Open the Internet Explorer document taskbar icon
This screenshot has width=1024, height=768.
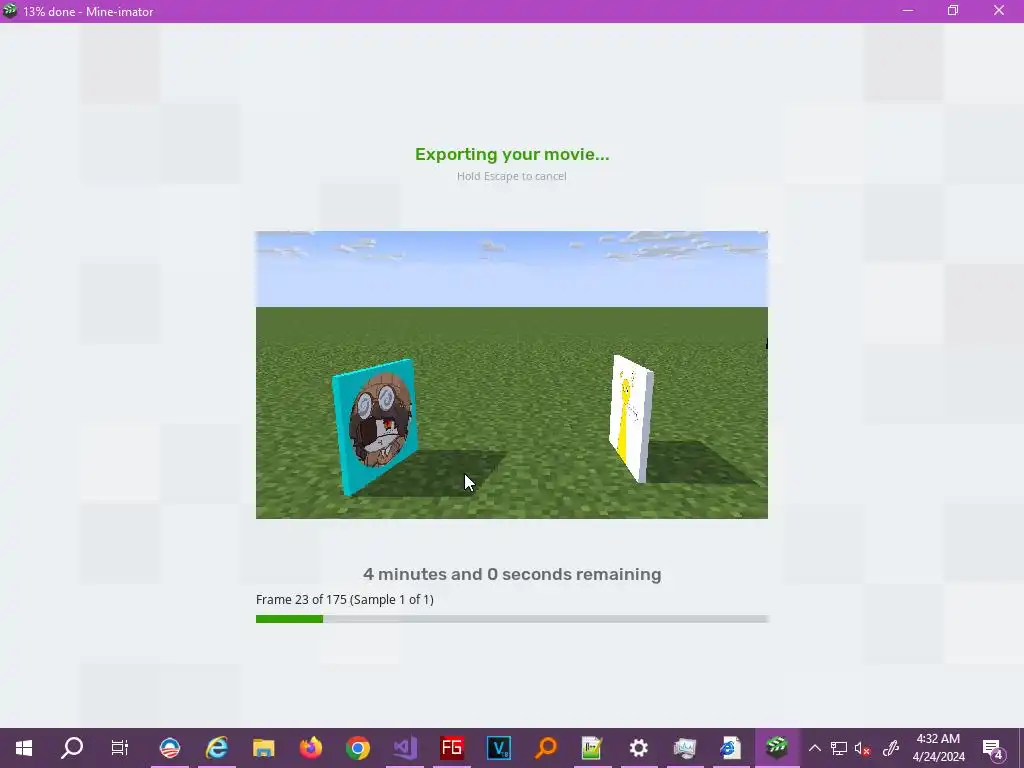[730, 748]
